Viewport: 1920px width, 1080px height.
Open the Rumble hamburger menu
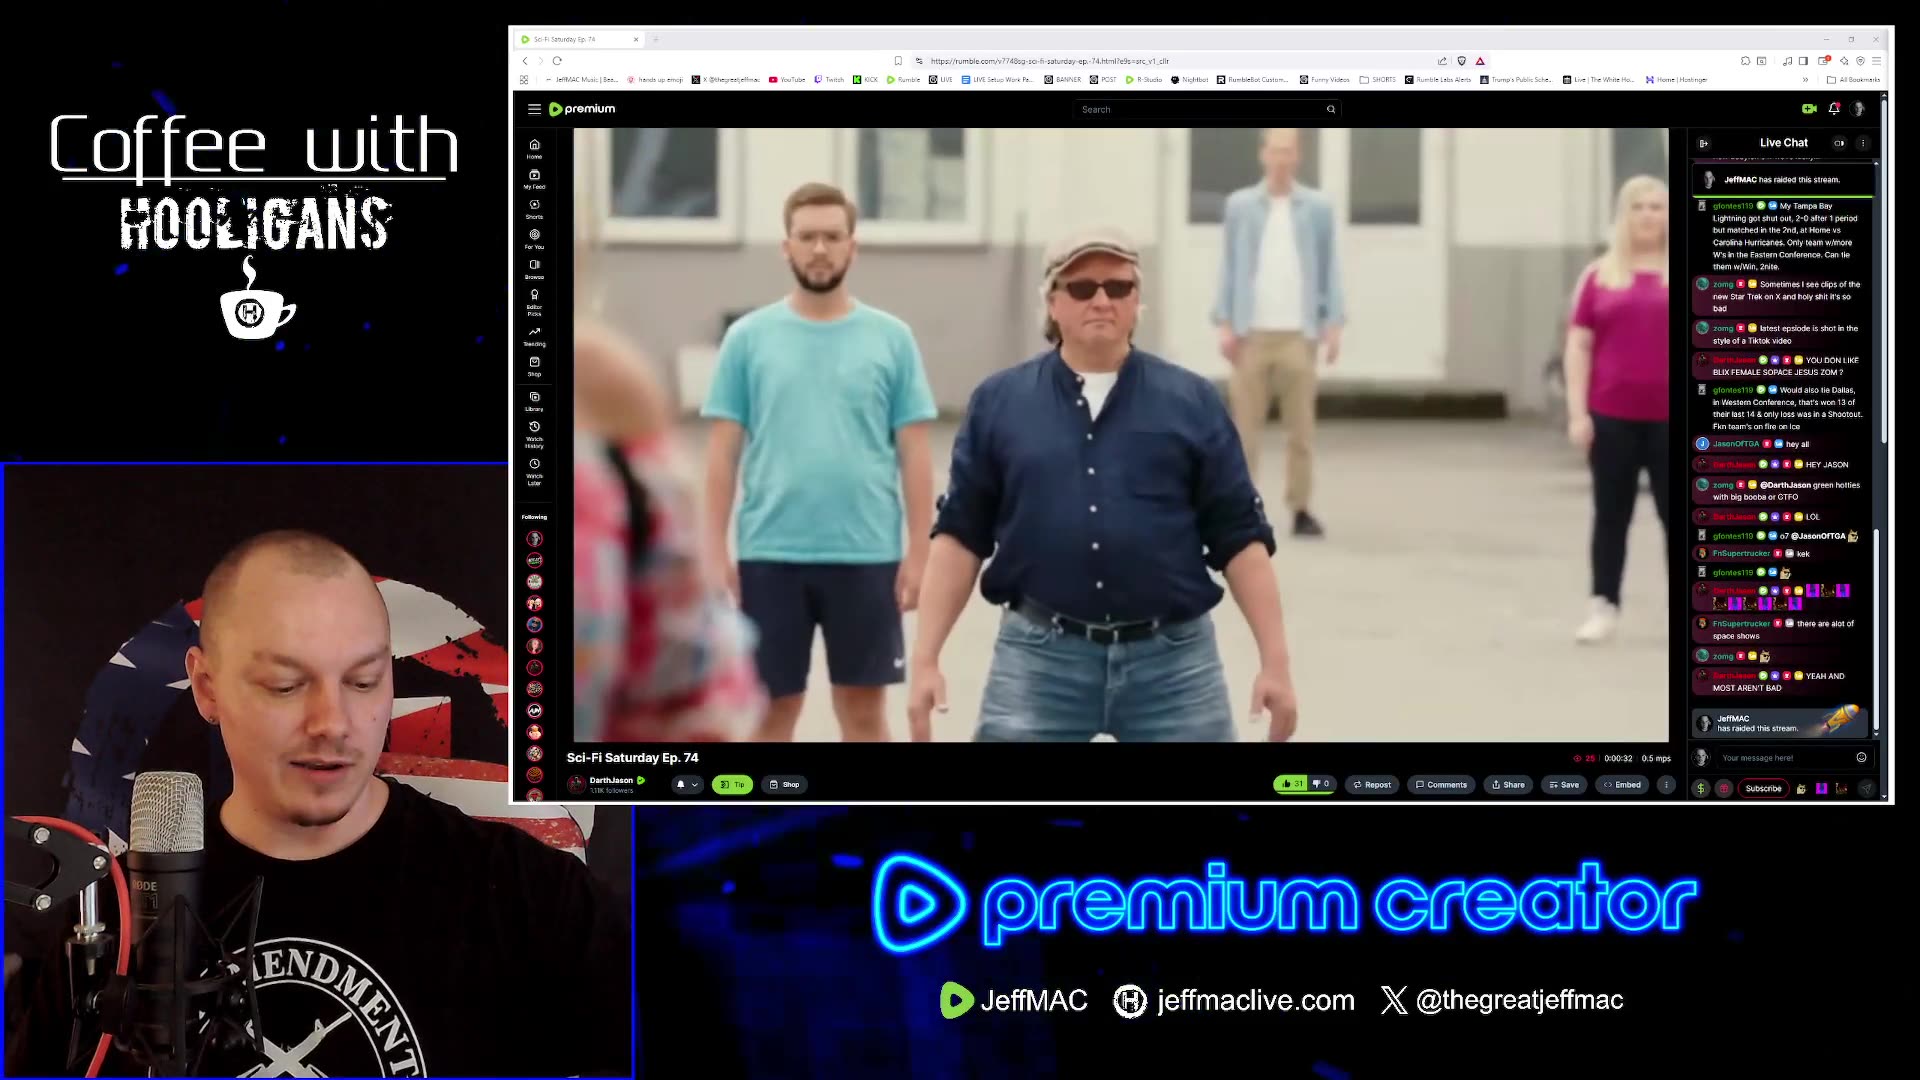pyautogui.click(x=534, y=109)
